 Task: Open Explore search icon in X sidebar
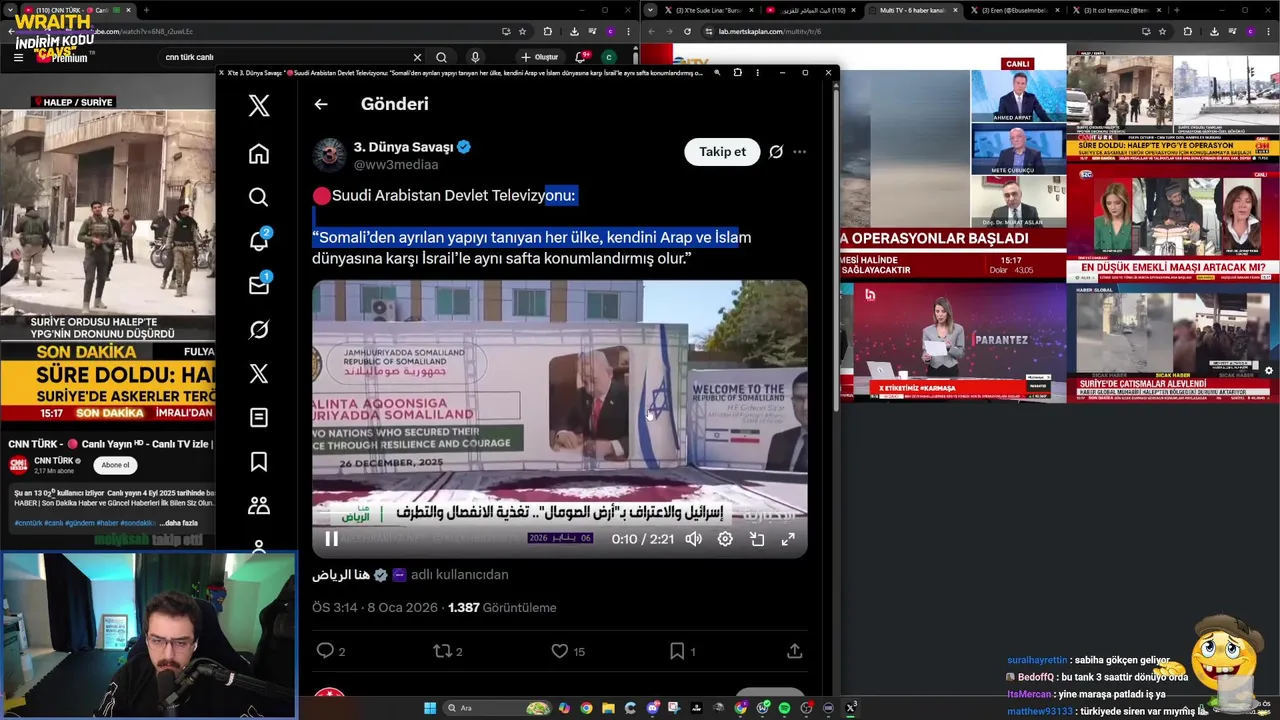(259, 197)
